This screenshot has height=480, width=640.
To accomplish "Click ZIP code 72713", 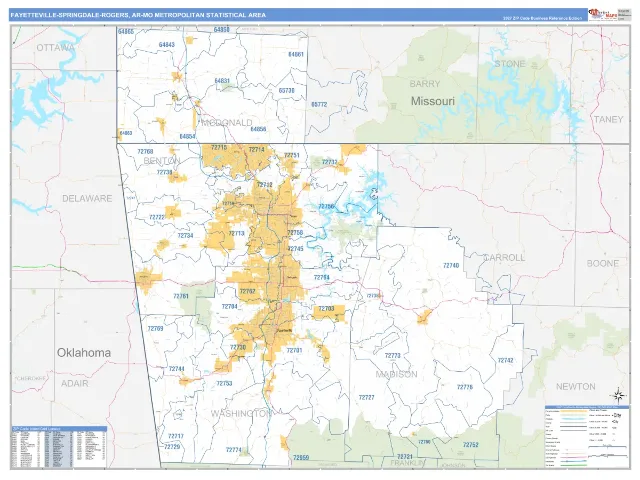I will [x=236, y=233].
